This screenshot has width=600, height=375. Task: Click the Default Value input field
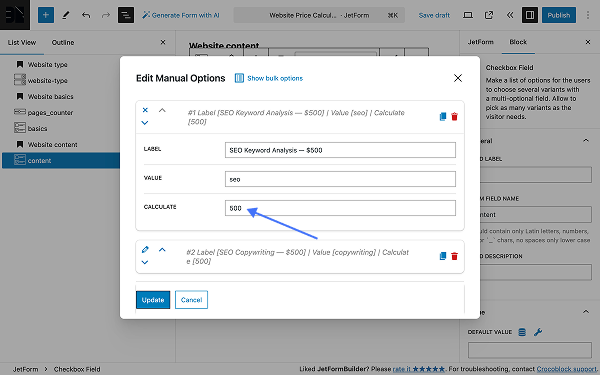[530, 351]
